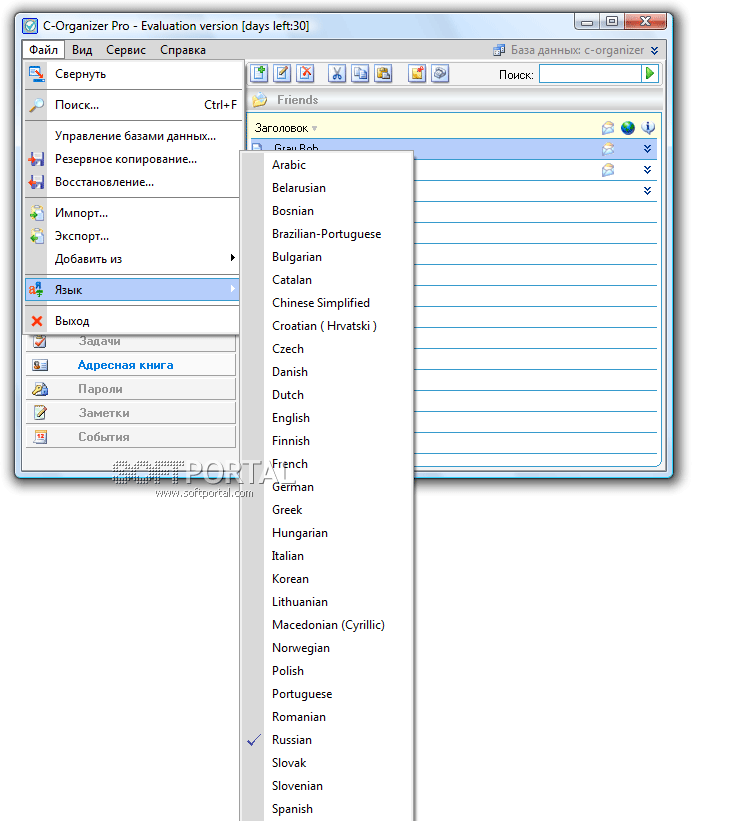Switch language to German
Viewport: 752px width, 821px height.
[x=327, y=487]
